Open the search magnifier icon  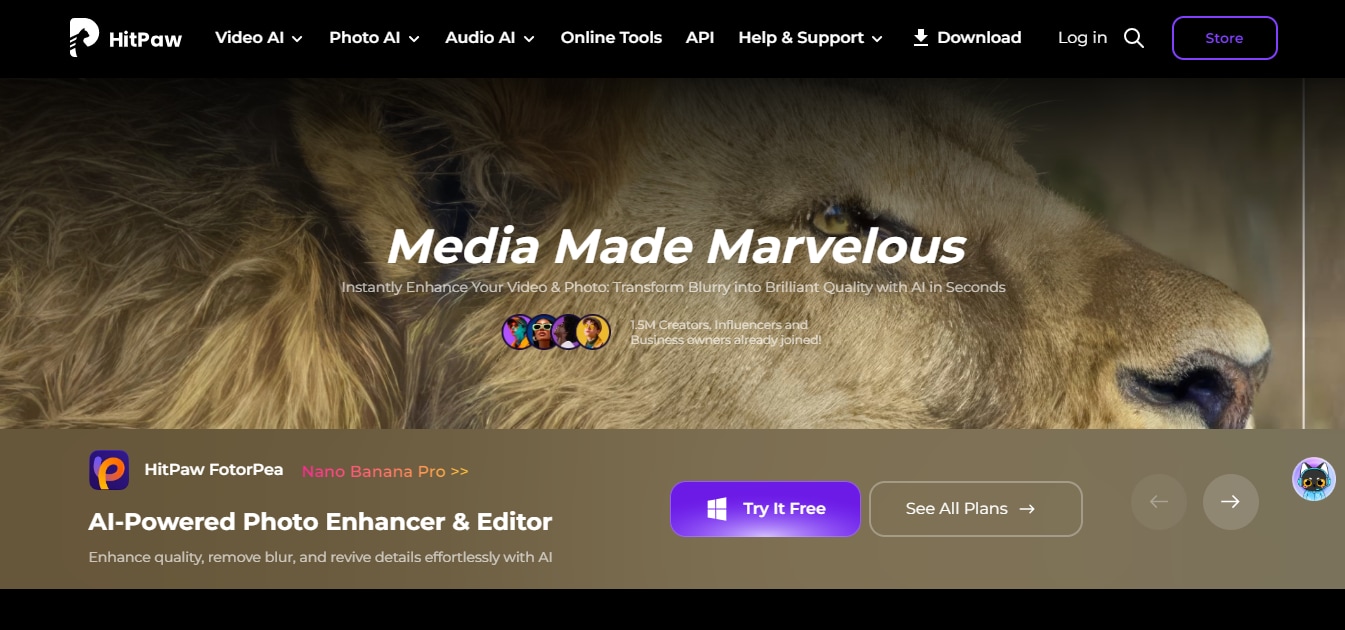[x=1134, y=38]
